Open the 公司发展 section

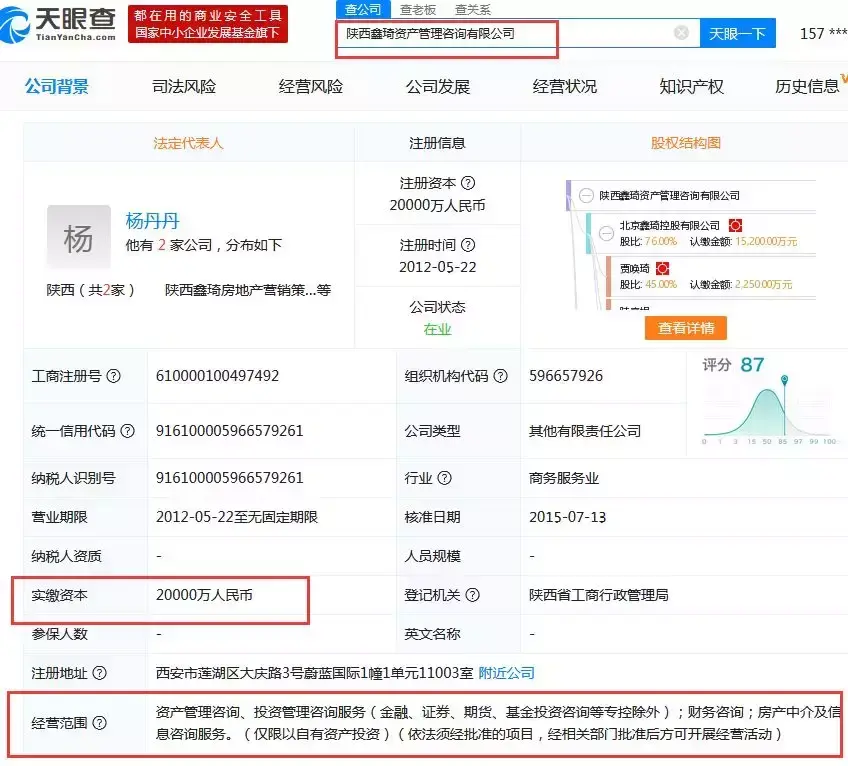[438, 87]
